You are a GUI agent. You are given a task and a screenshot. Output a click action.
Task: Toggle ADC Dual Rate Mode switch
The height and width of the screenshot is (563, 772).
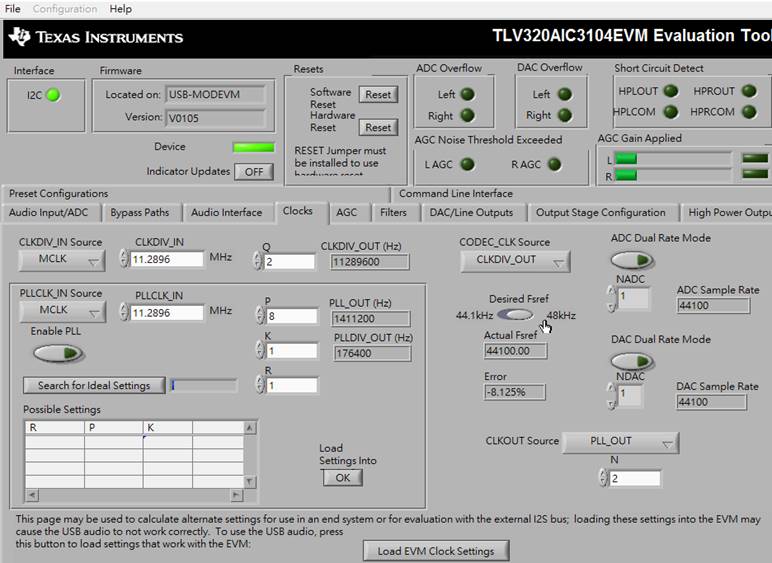[632, 260]
